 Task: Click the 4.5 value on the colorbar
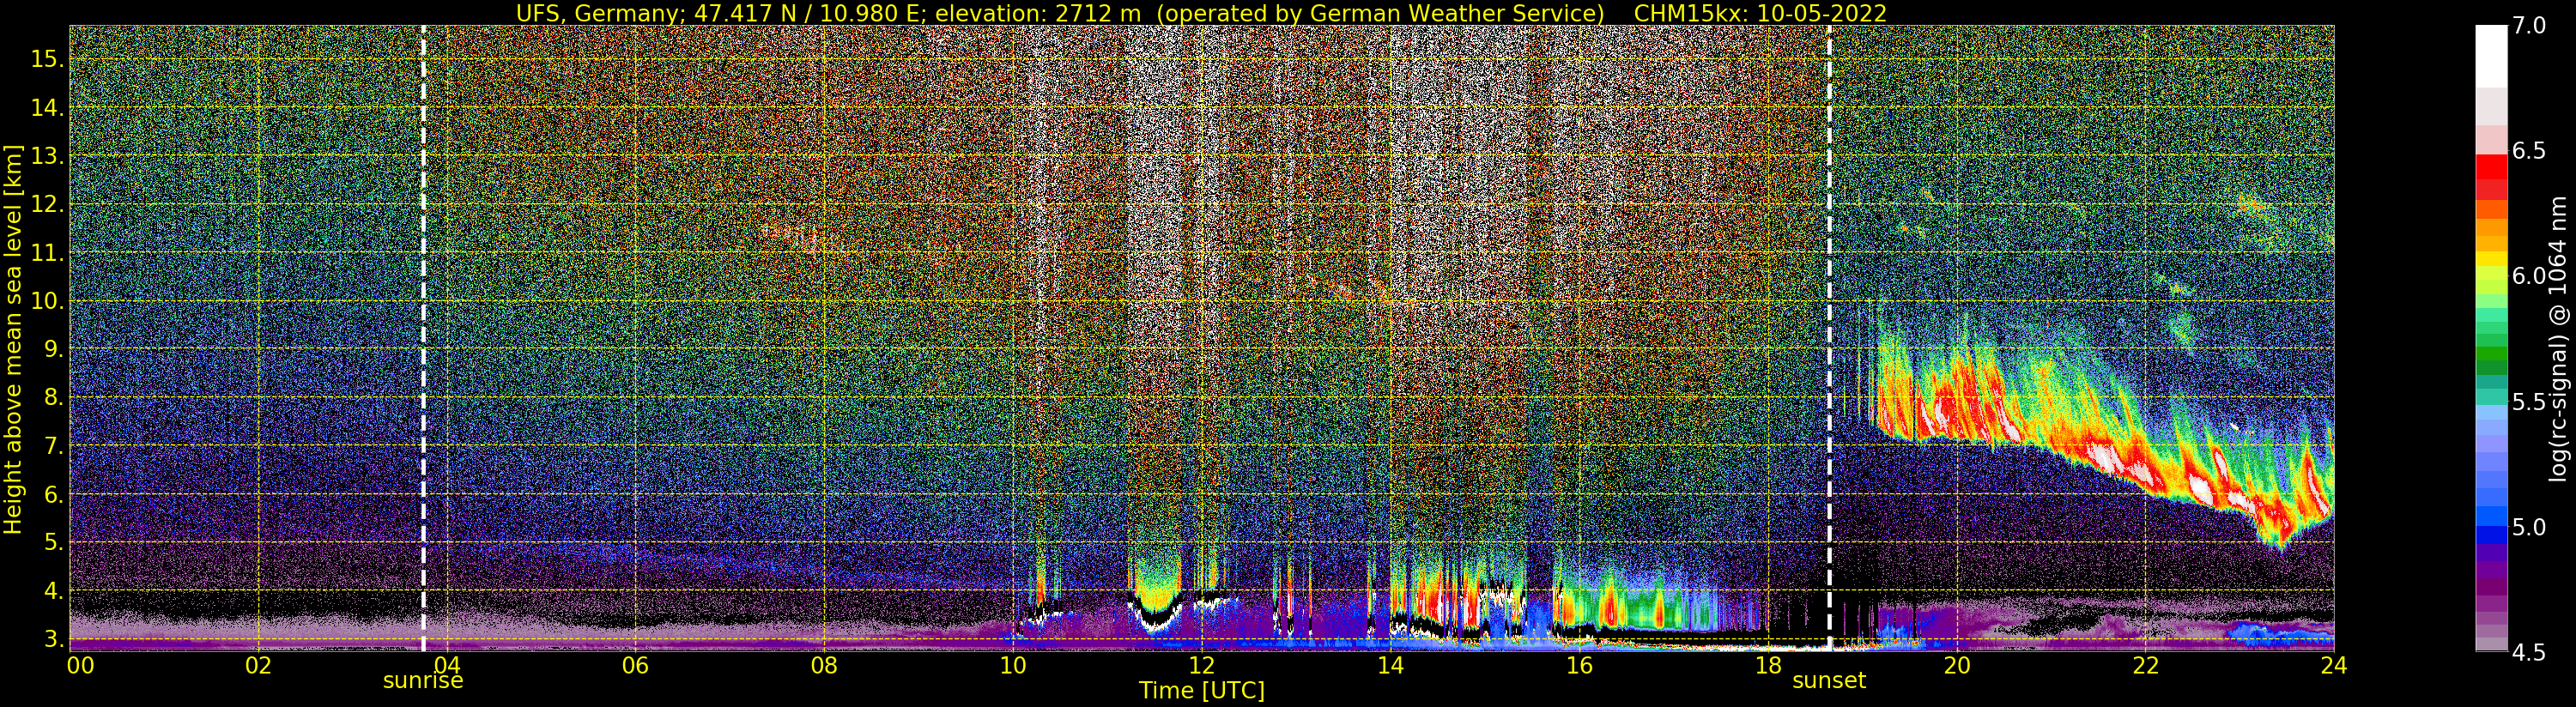2529,653
